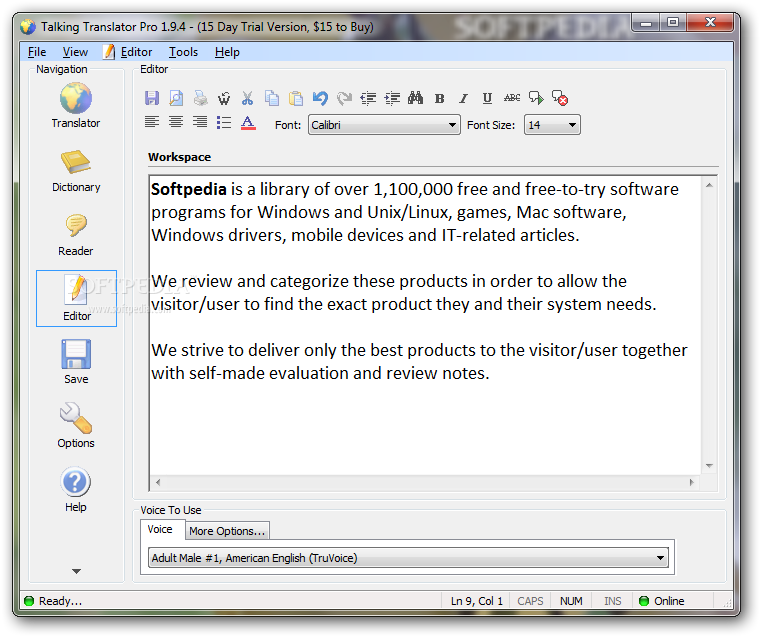The width and height of the screenshot is (761, 637).
Task: Click the Word export icon
Action: coord(224,98)
